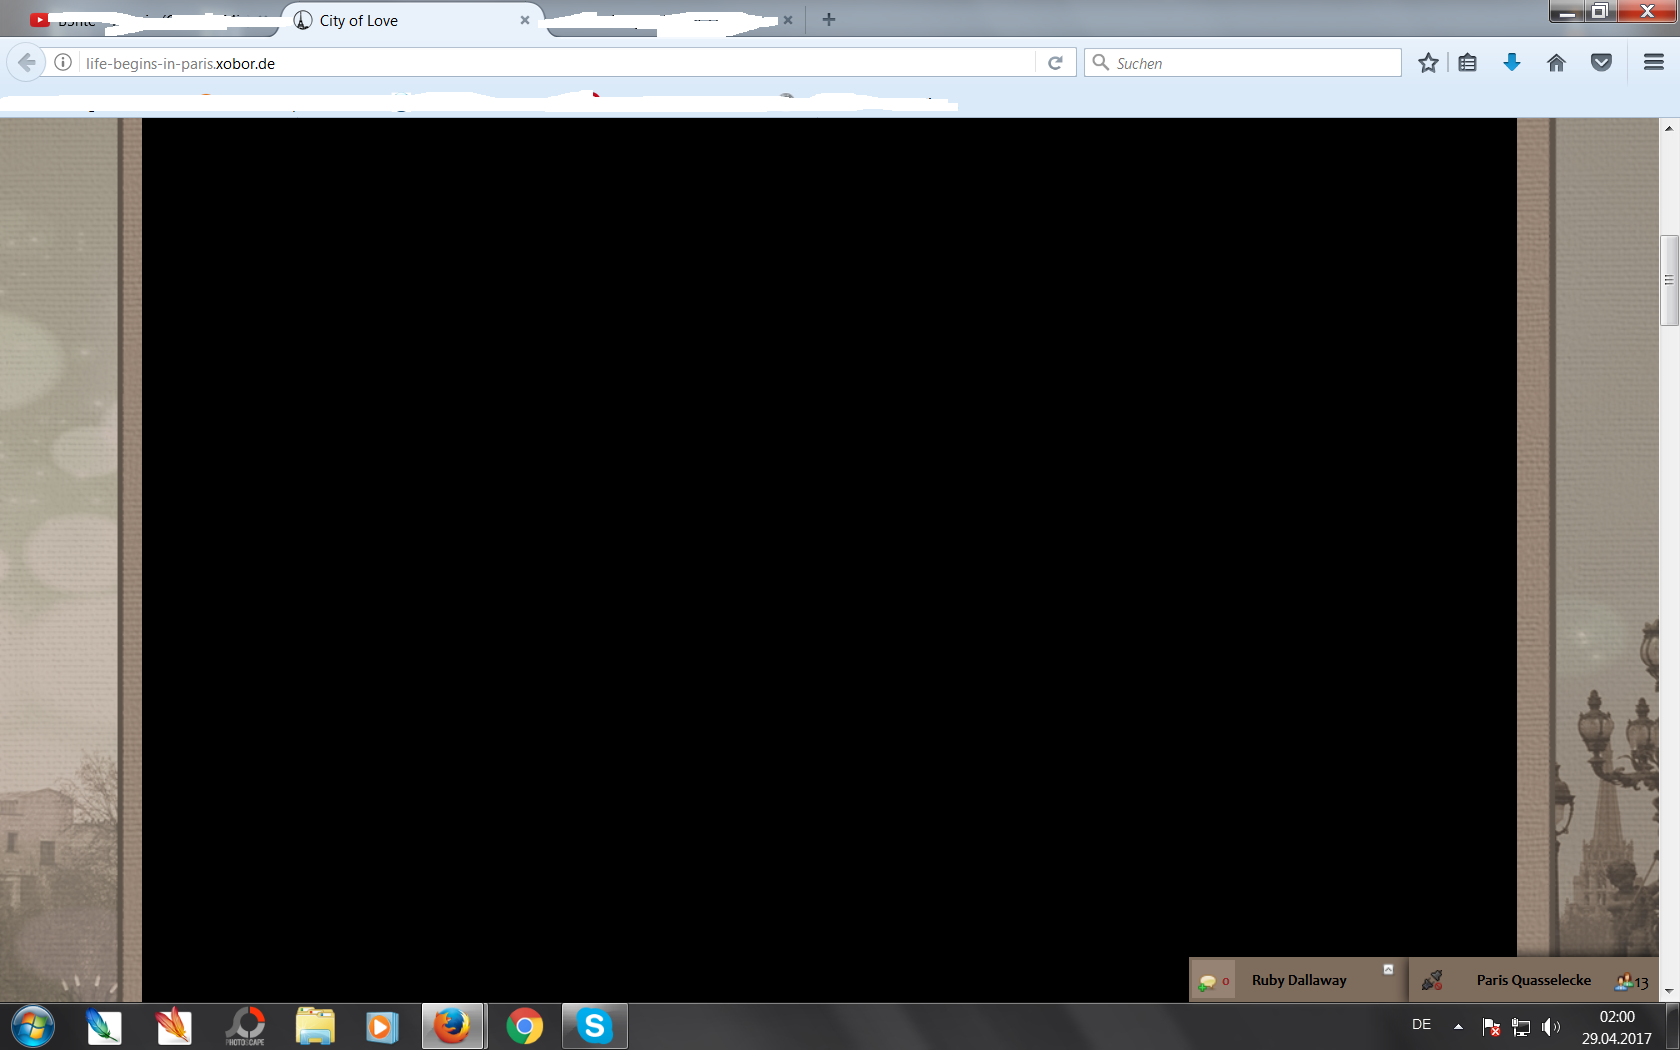1680x1050 pixels.
Task: Click the Pocket icon in toolbar
Action: [x=1601, y=63]
